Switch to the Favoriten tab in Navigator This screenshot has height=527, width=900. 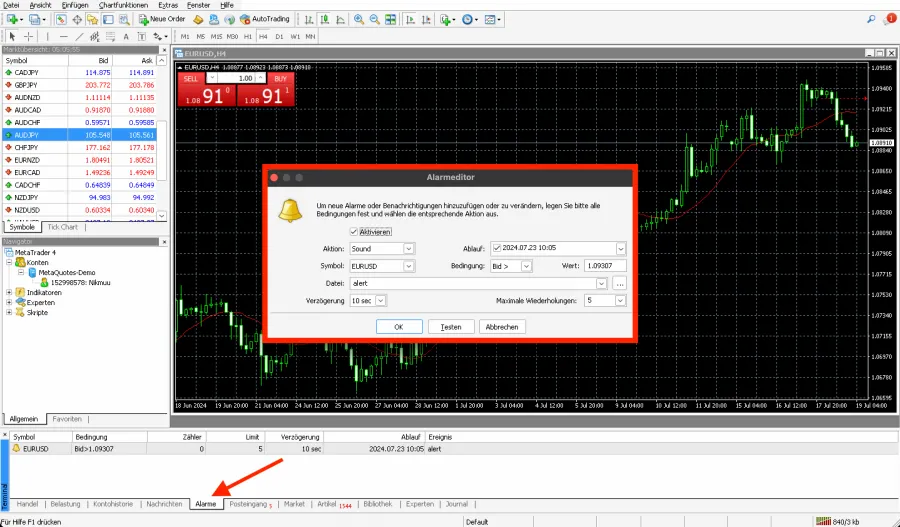tap(67, 419)
